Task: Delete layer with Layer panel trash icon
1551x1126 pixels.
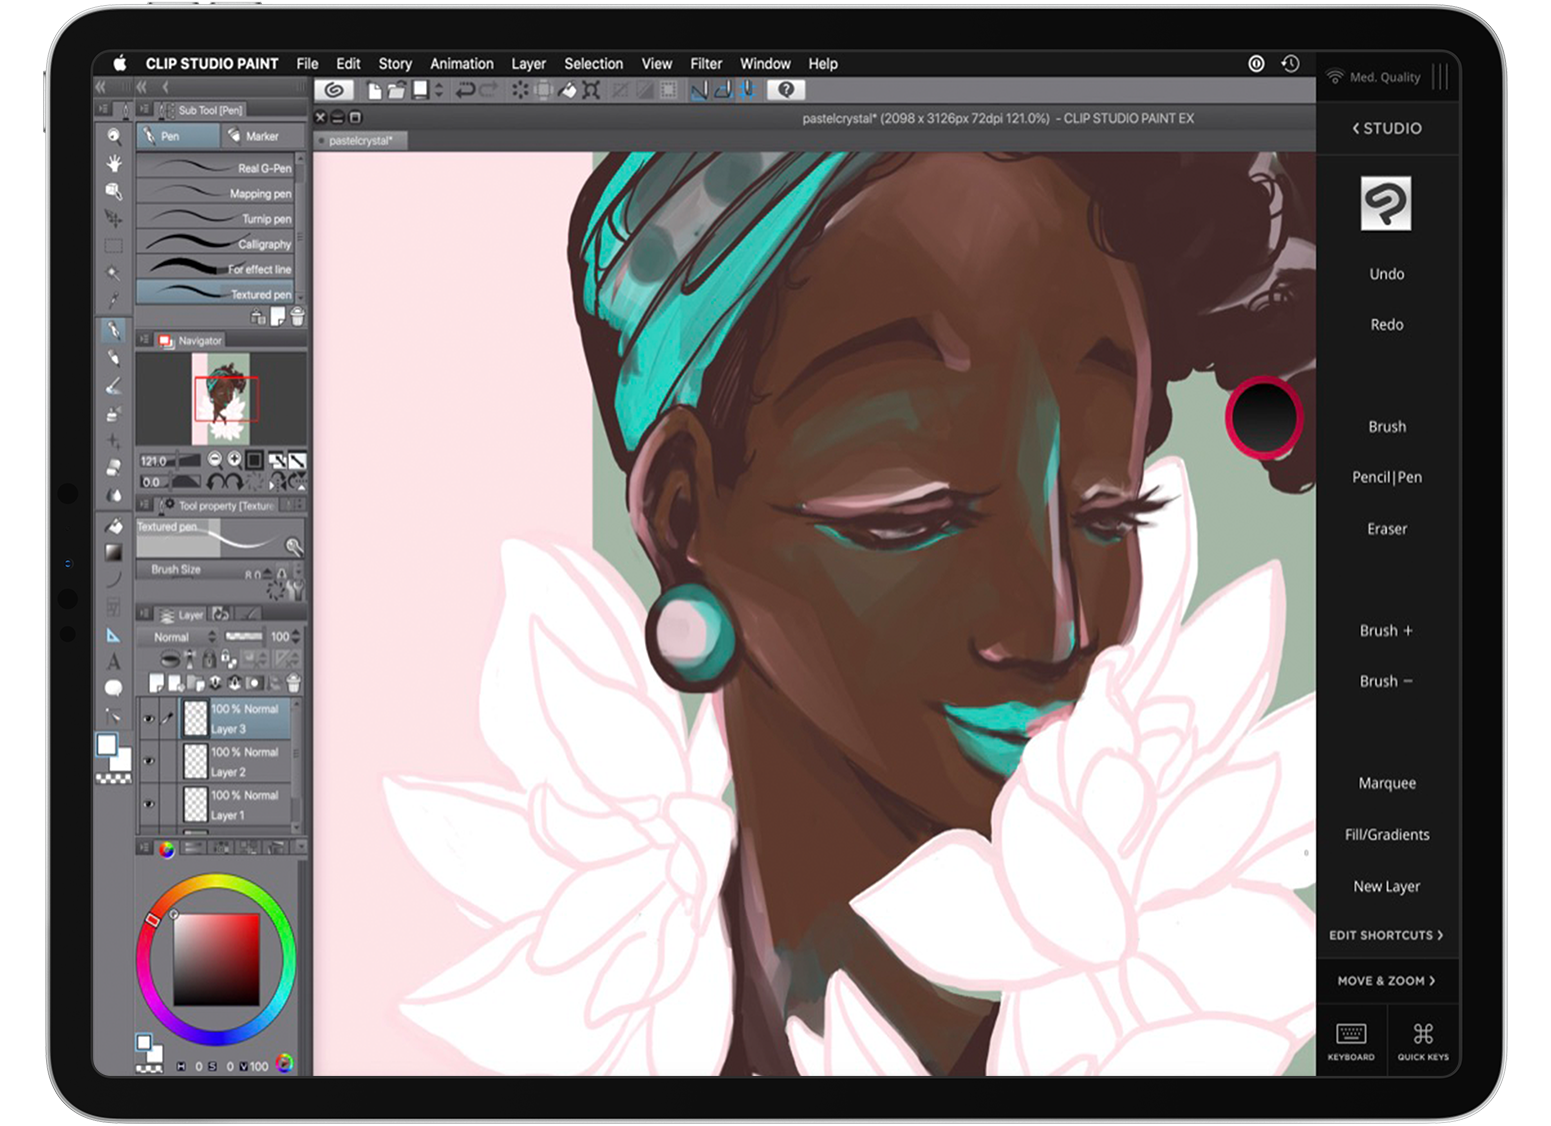Action: click(x=293, y=683)
